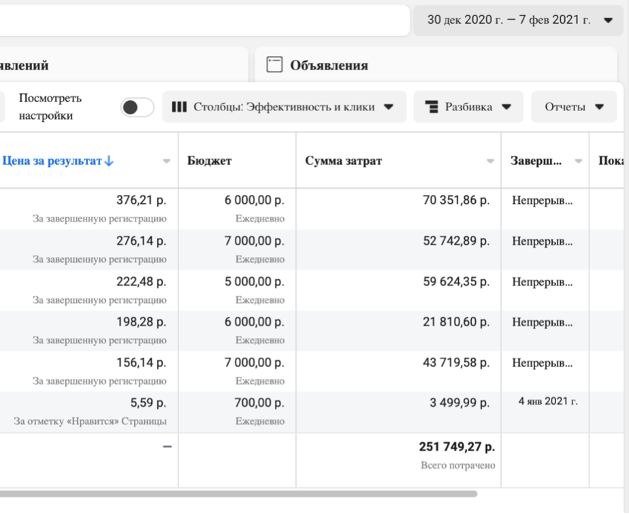Open Сумма затрат column options arrow
The height and width of the screenshot is (514, 629).
(x=490, y=161)
